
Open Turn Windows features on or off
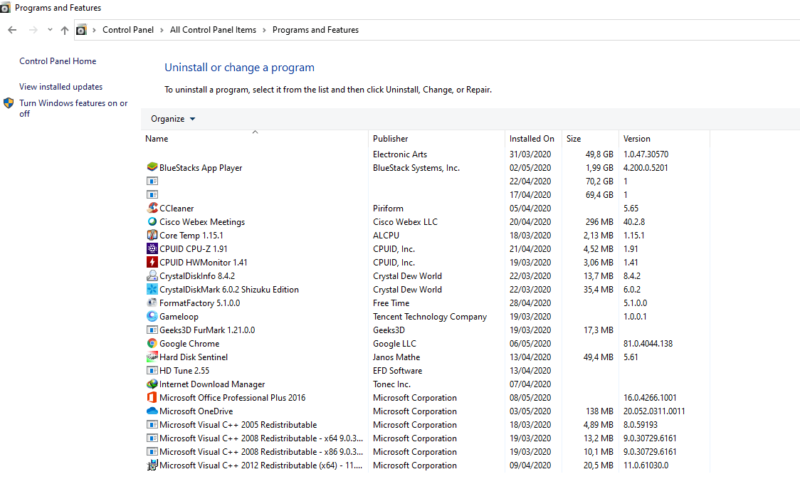pyautogui.click(x=73, y=108)
